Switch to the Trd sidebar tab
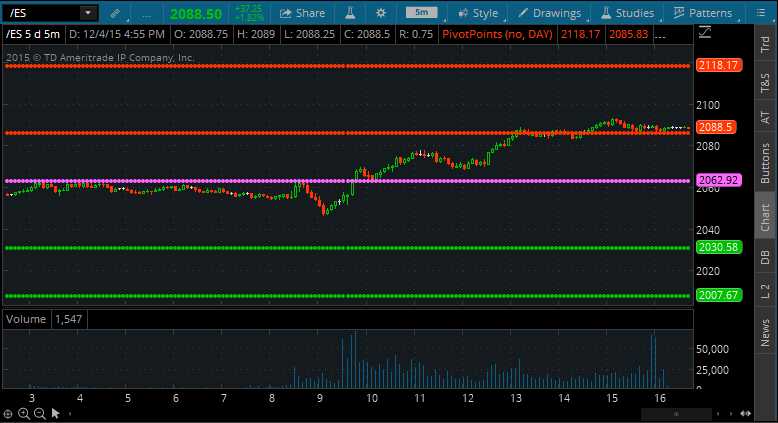The width and height of the screenshot is (778, 423). 765,43
